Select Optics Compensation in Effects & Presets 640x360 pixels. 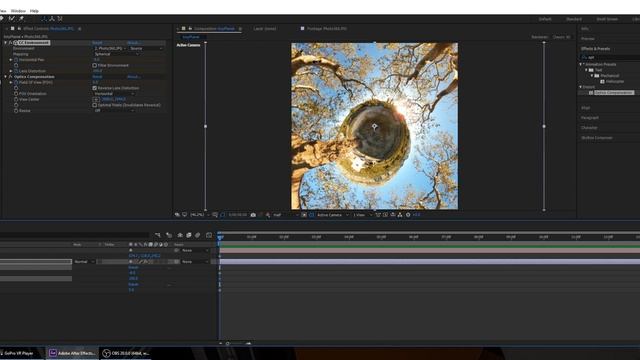(x=614, y=93)
